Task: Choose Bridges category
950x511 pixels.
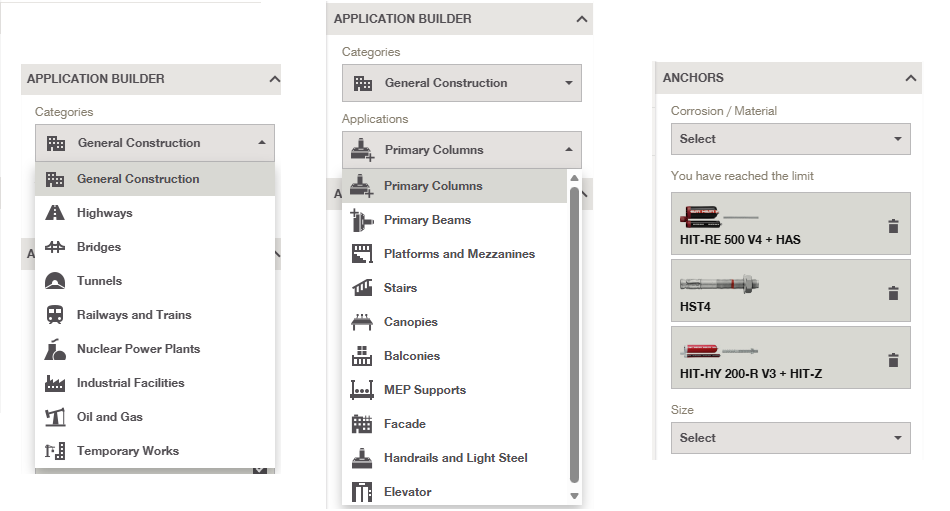Action: [154, 247]
